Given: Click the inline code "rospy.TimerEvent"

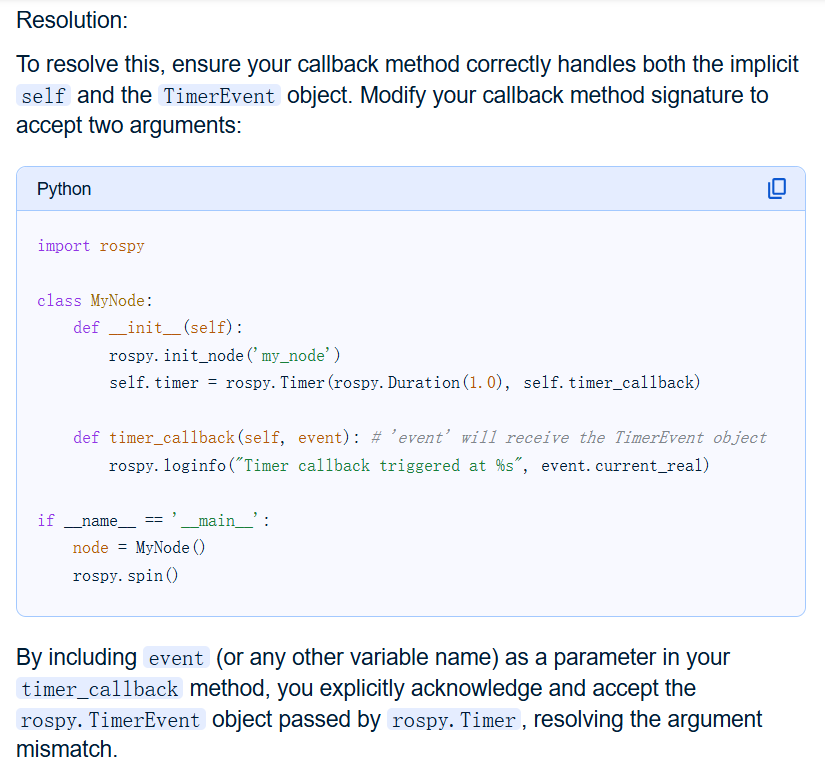Looking at the screenshot, I should (x=110, y=720).
